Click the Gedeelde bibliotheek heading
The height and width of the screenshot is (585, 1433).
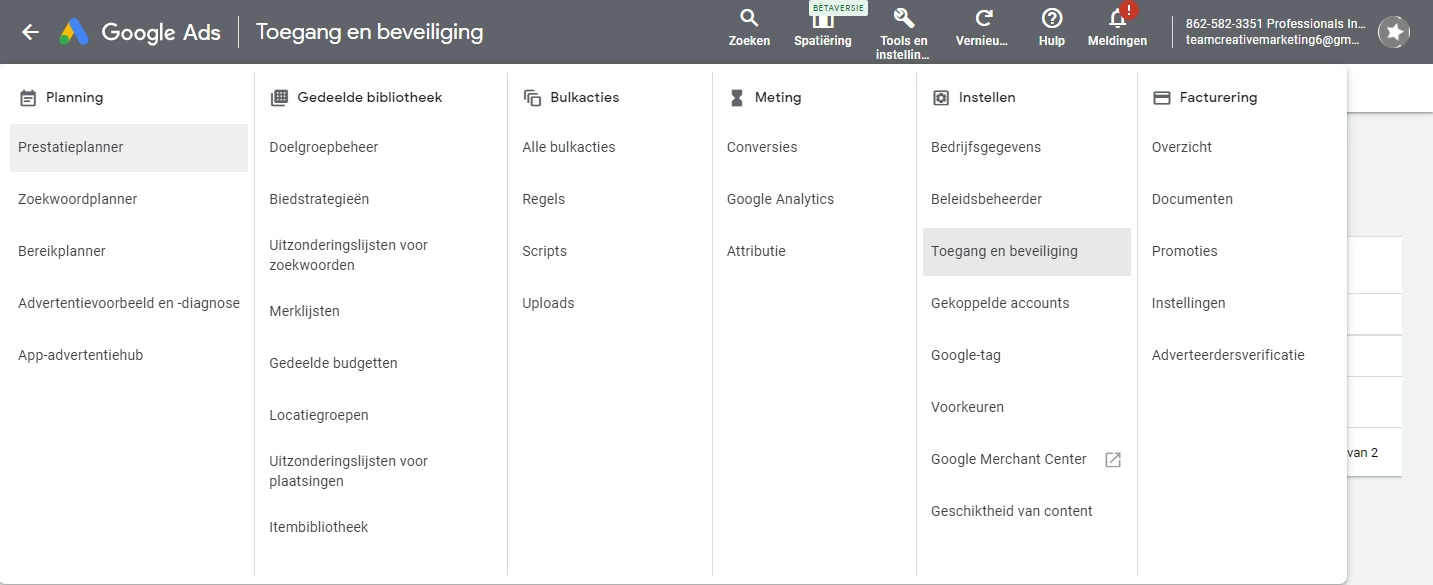[370, 98]
